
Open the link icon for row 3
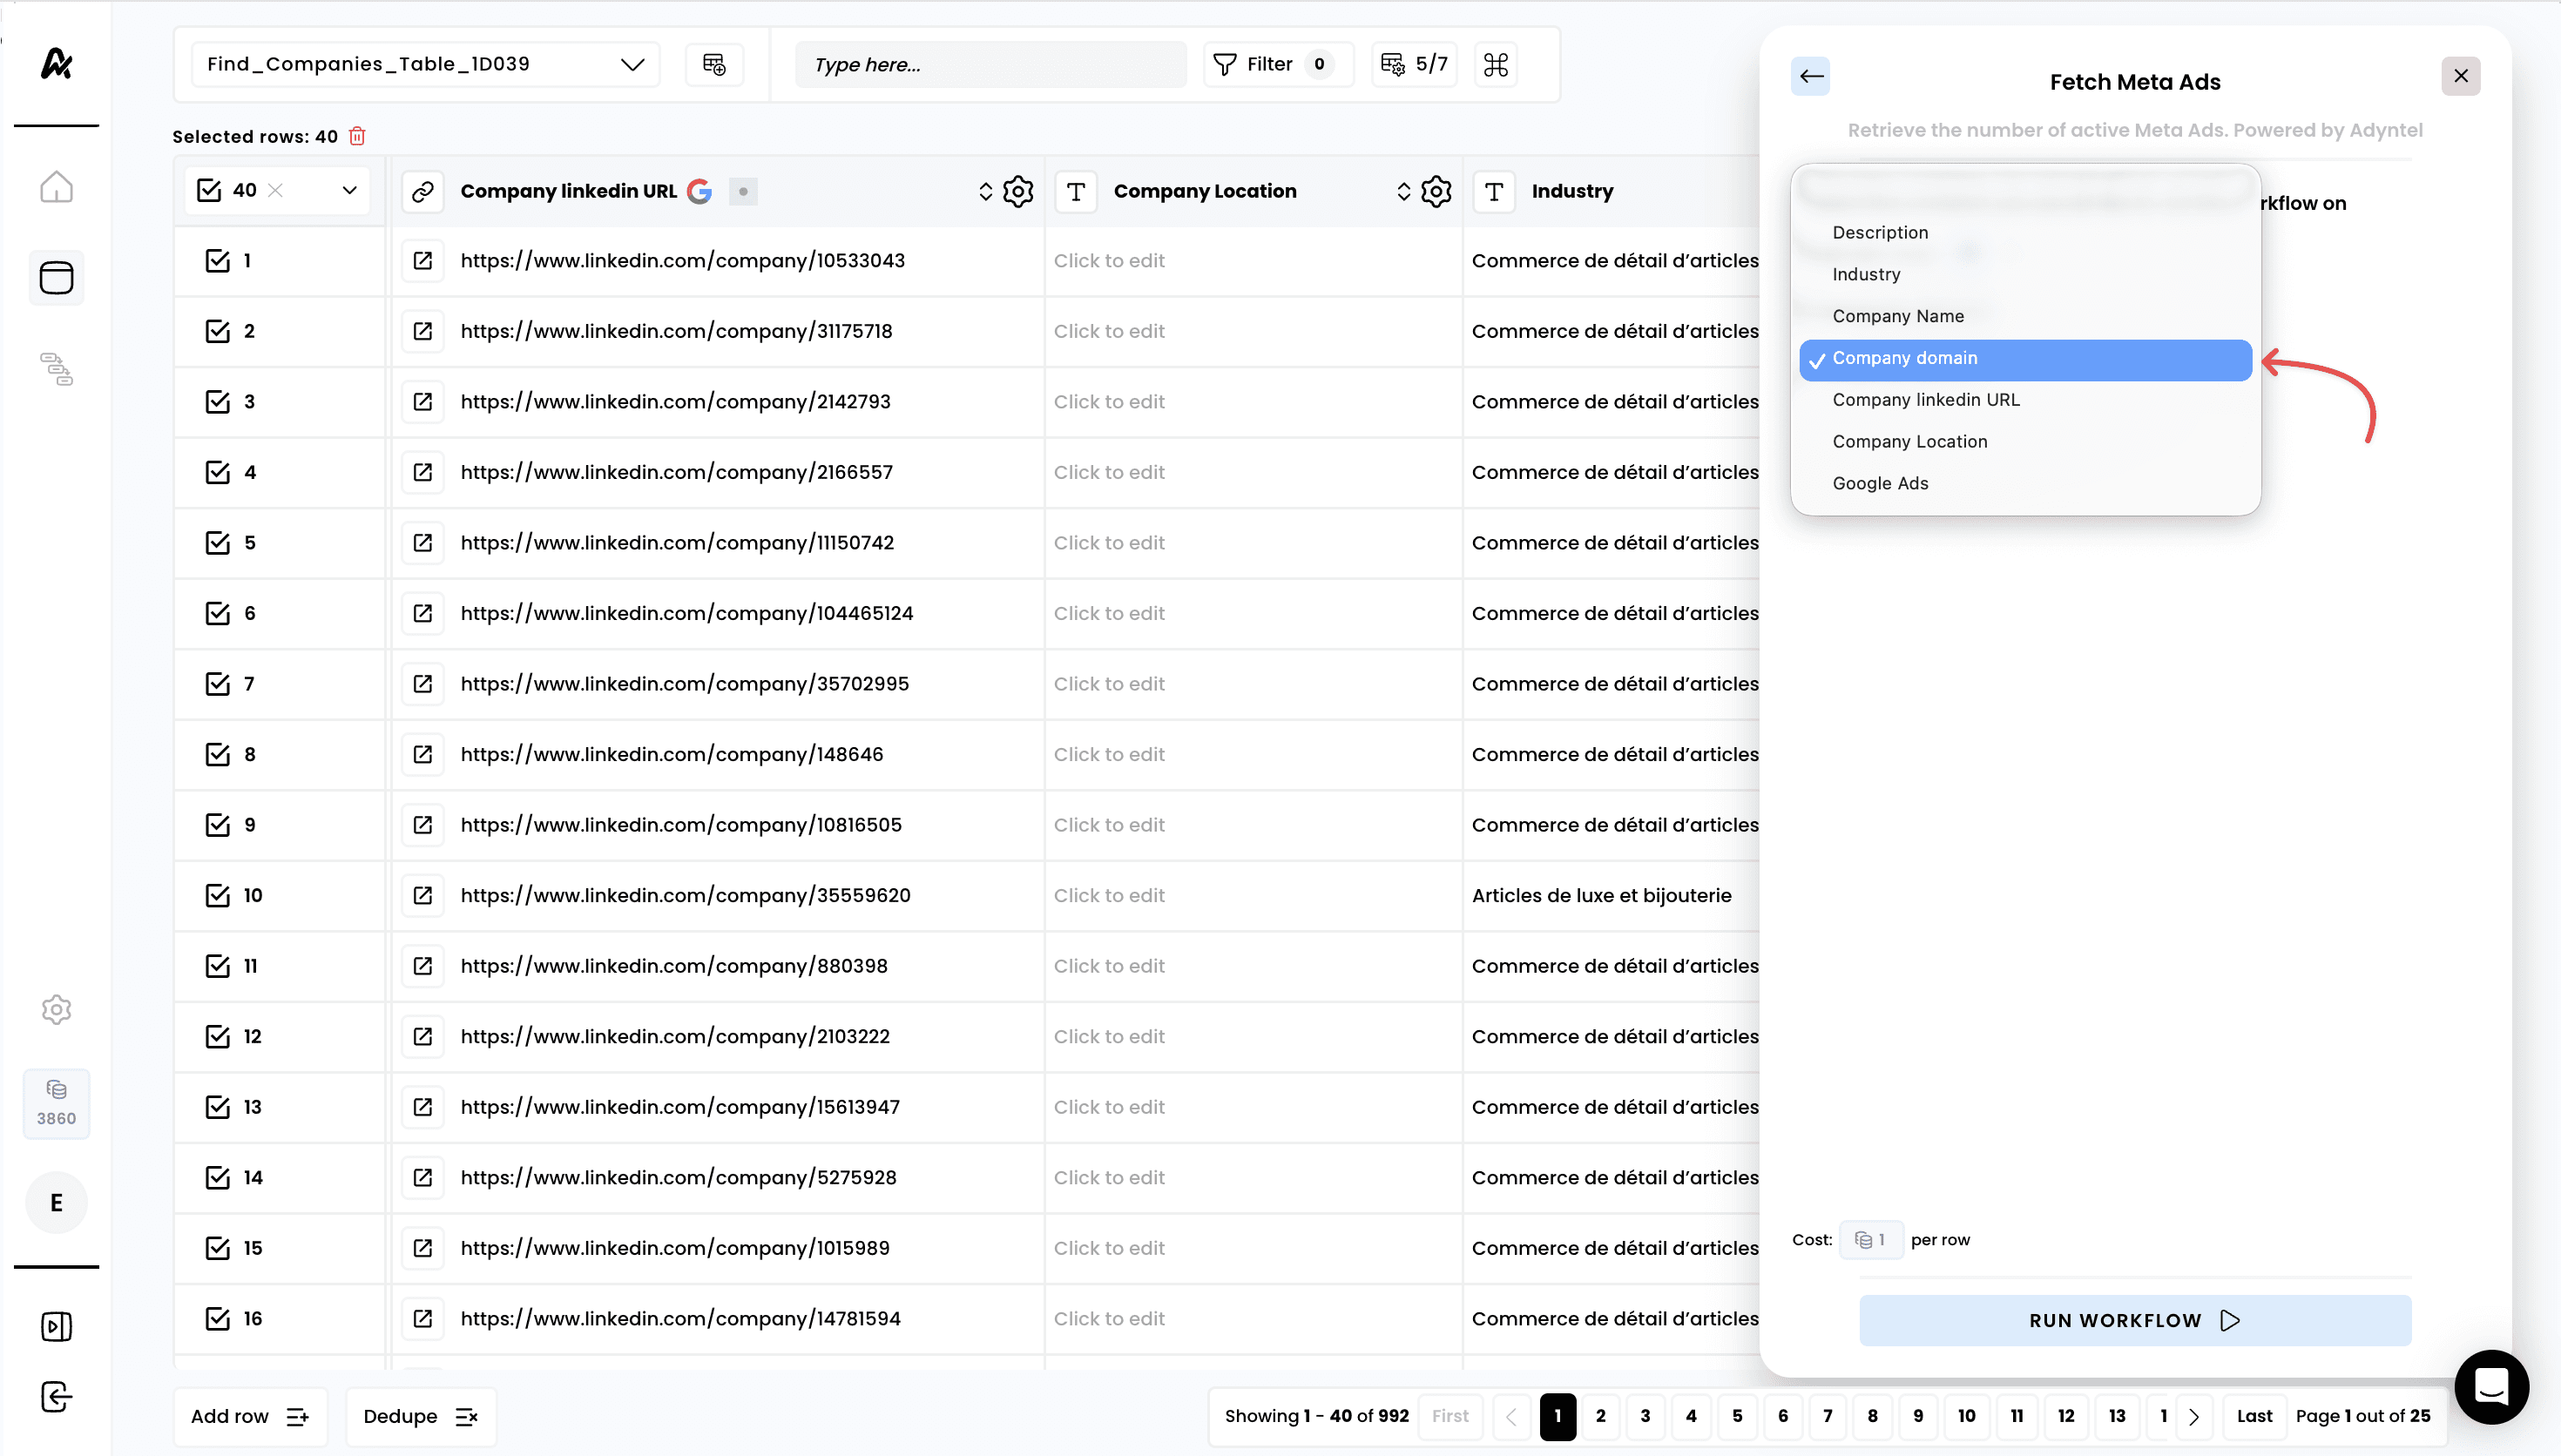[423, 402]
